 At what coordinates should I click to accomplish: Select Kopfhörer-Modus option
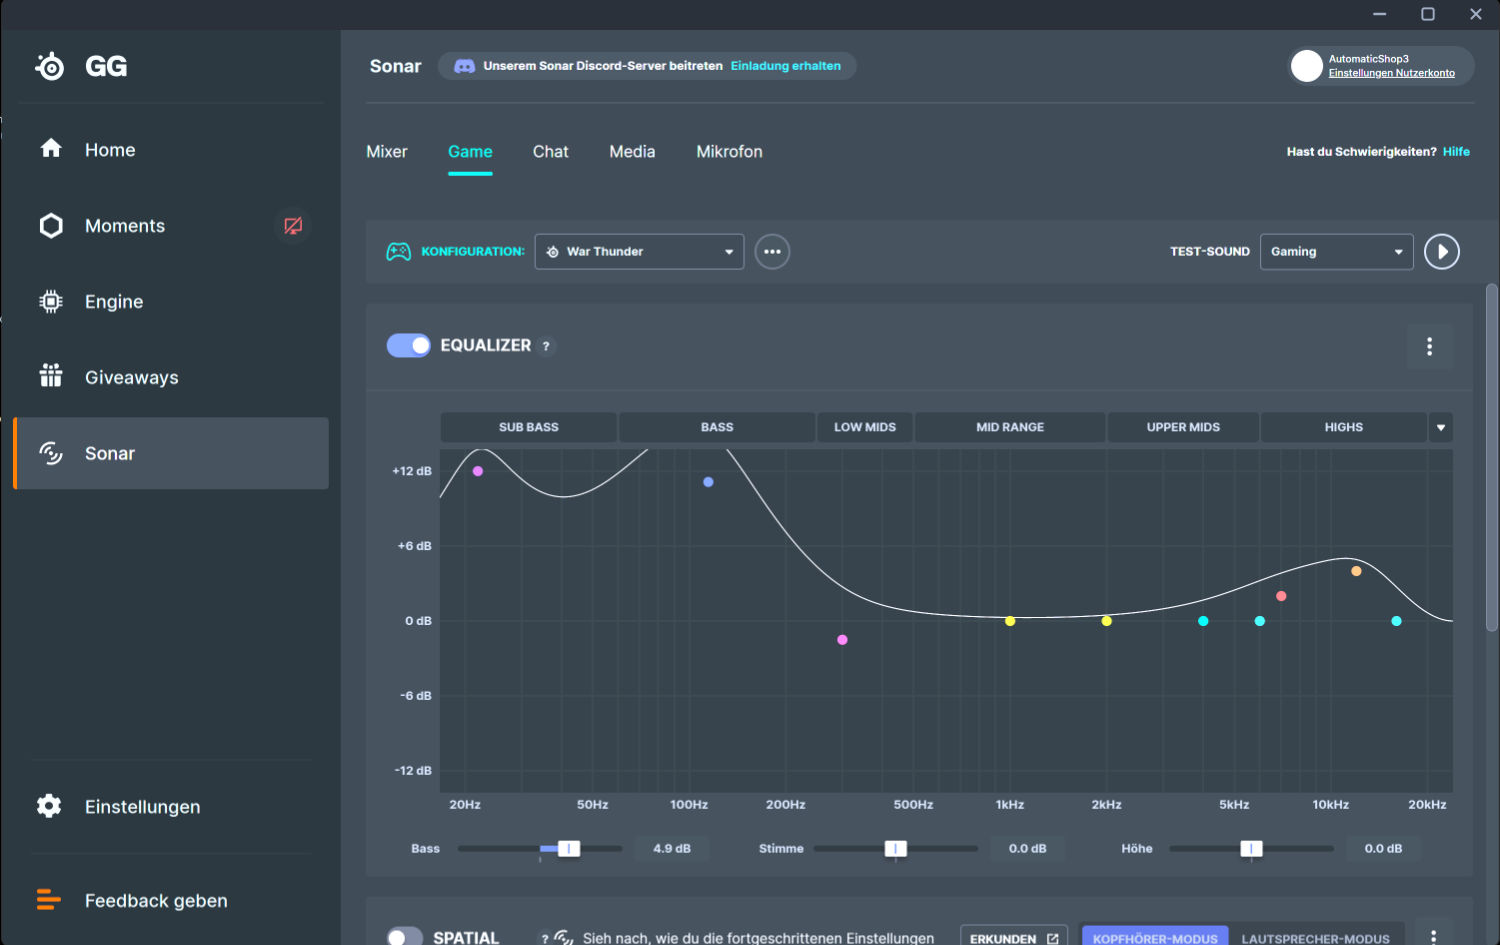(x=1155, y=938)
